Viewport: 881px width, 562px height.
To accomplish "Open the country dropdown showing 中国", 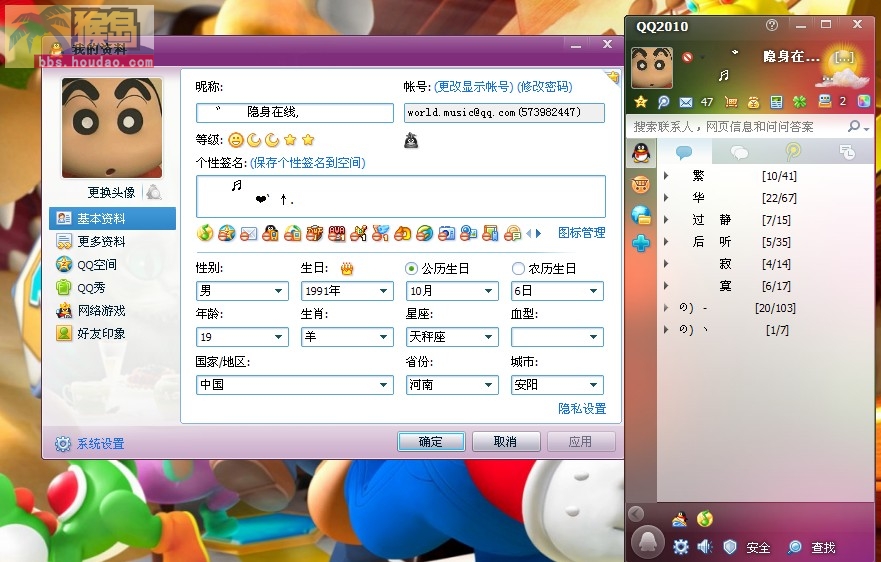I will point(294,385).
